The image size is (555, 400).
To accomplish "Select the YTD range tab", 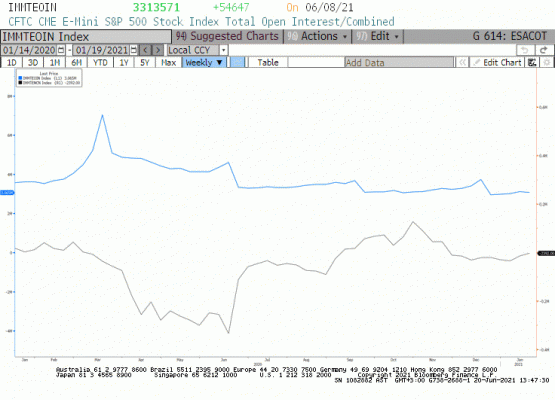I will tap(100, 63).
